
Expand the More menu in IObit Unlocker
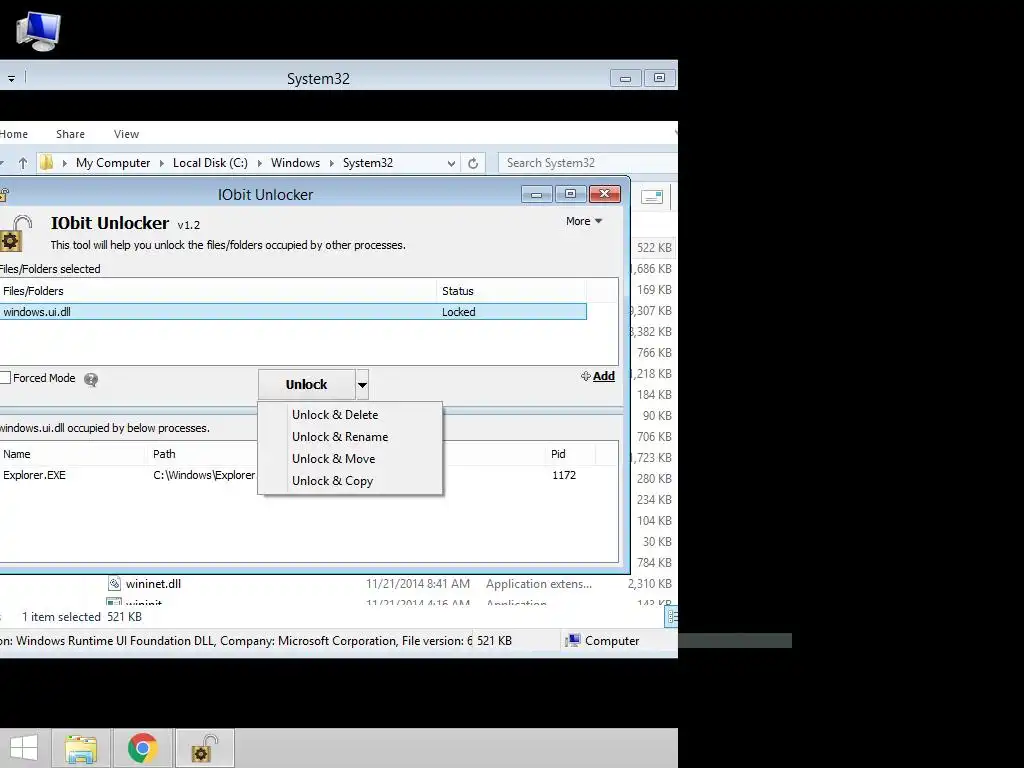tap(584, 221)
